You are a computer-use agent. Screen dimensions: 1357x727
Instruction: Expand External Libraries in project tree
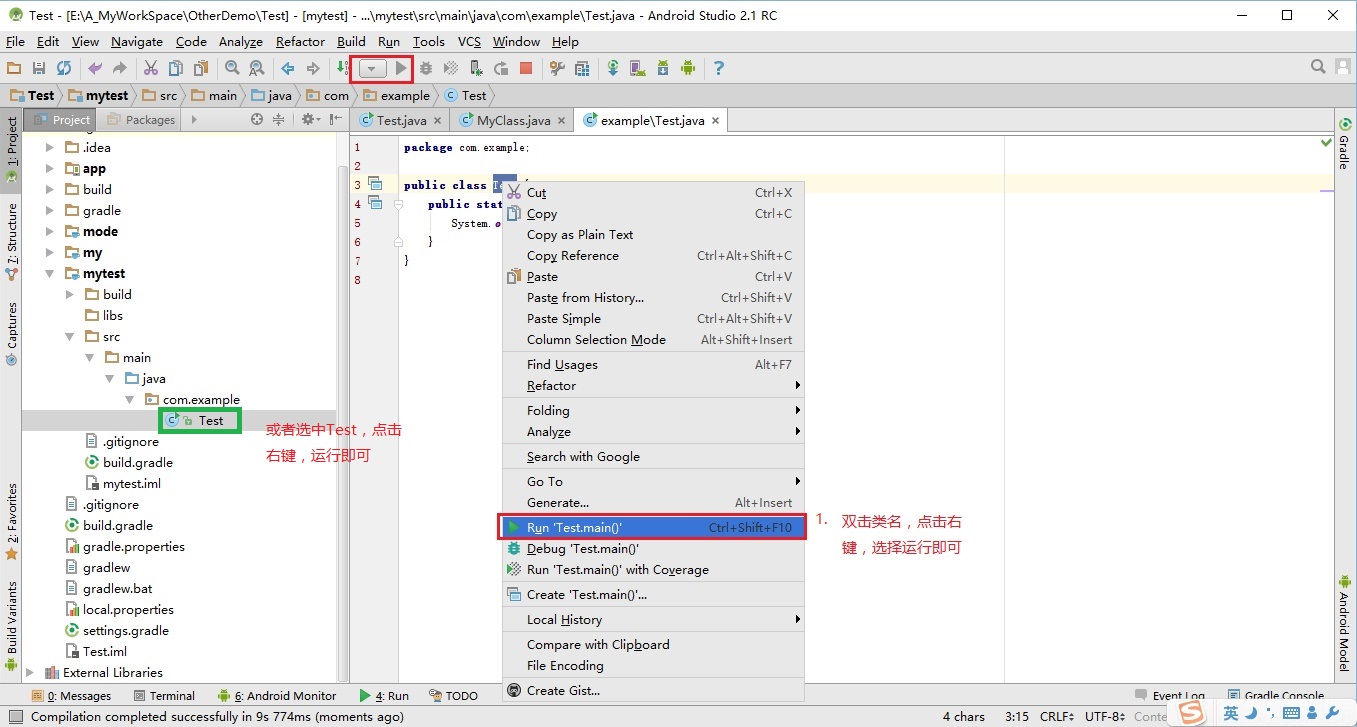click(x=30, y=673)
